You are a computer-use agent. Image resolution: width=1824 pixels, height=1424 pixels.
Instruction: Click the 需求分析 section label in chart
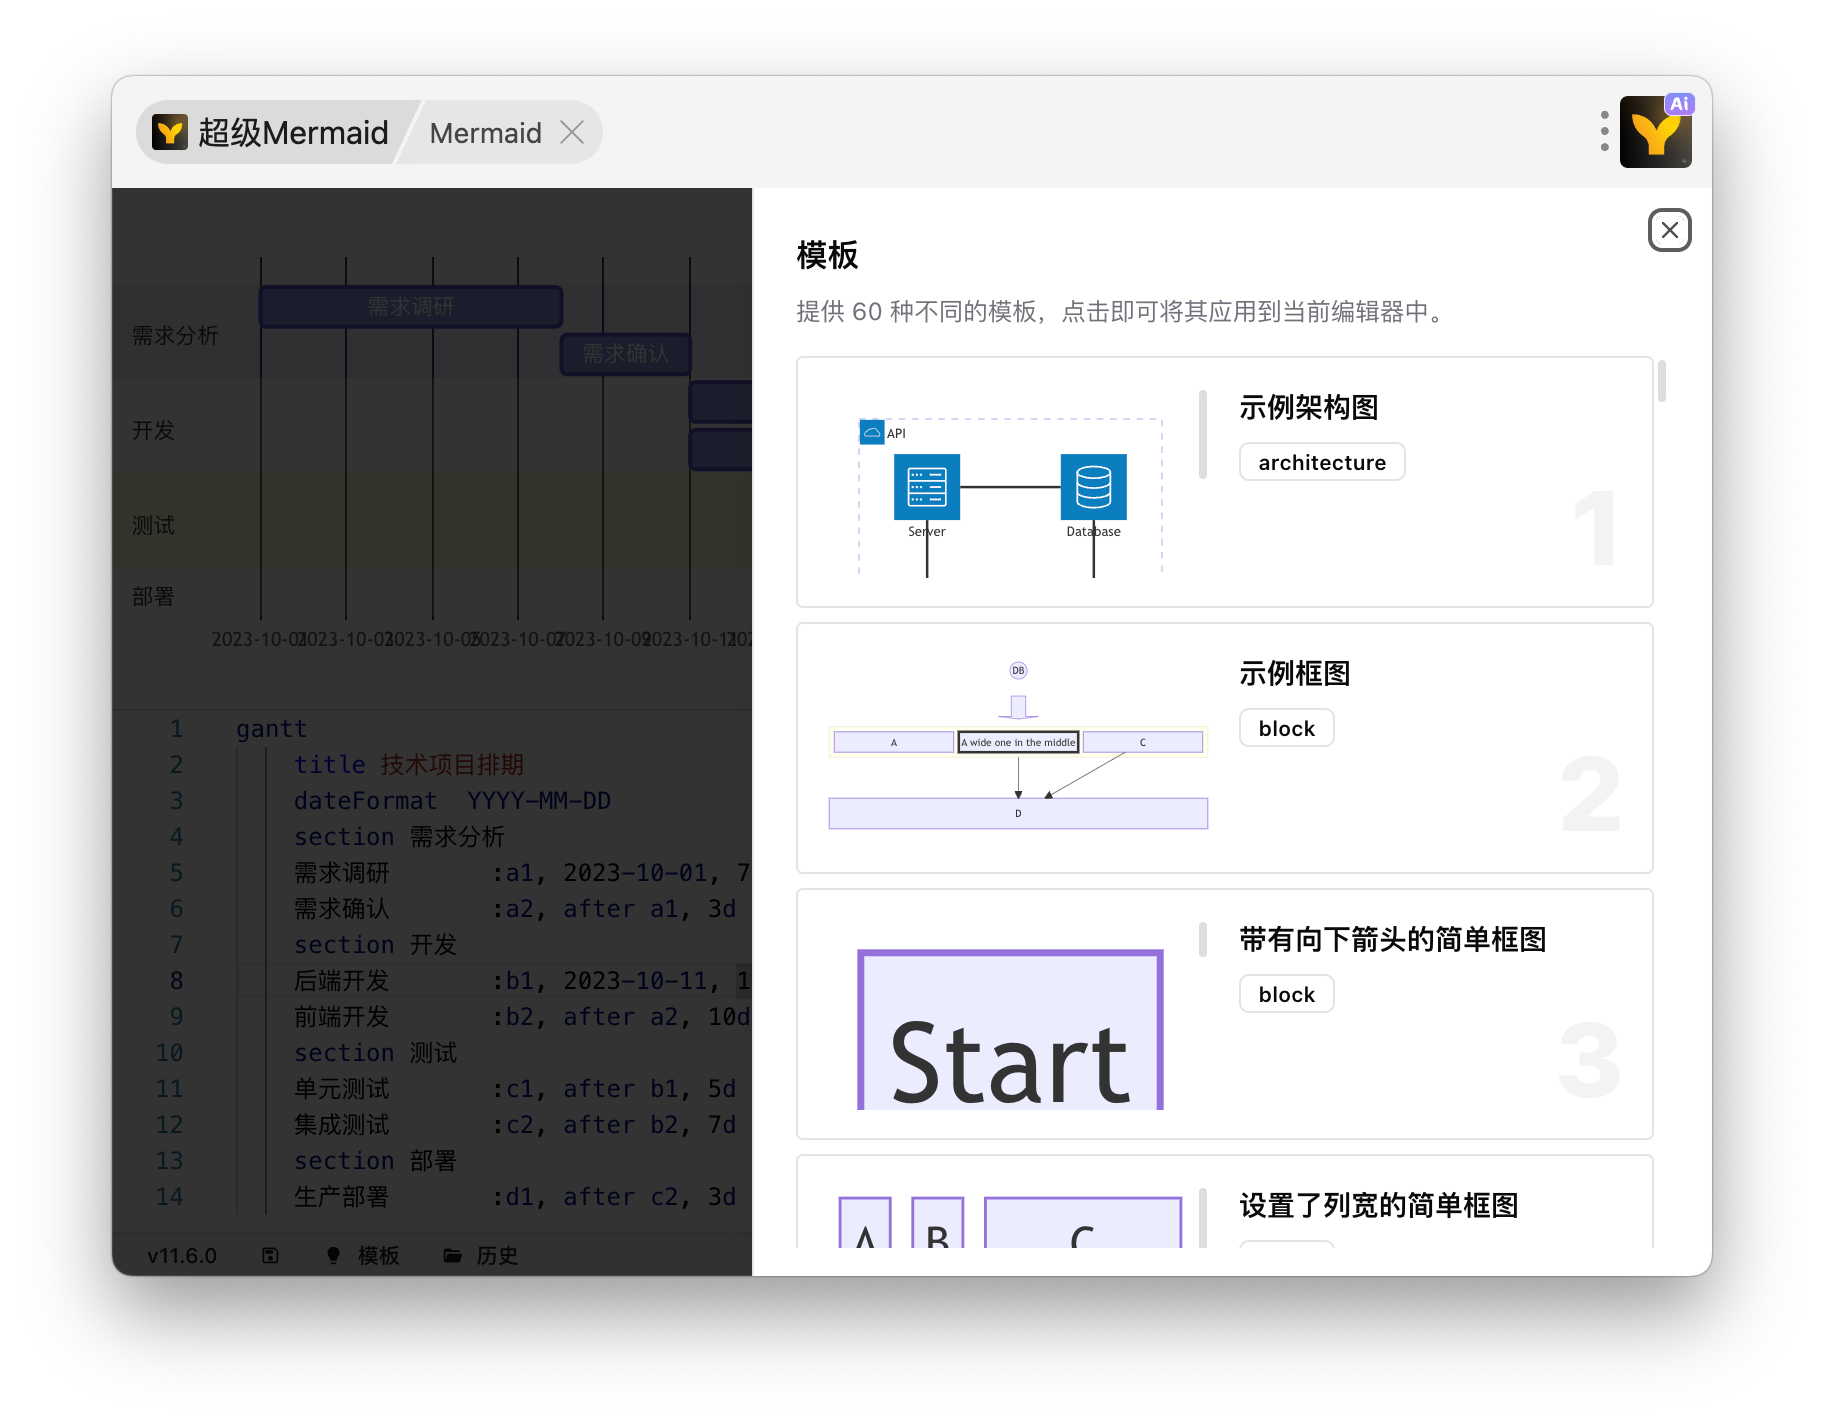(175, 335)
